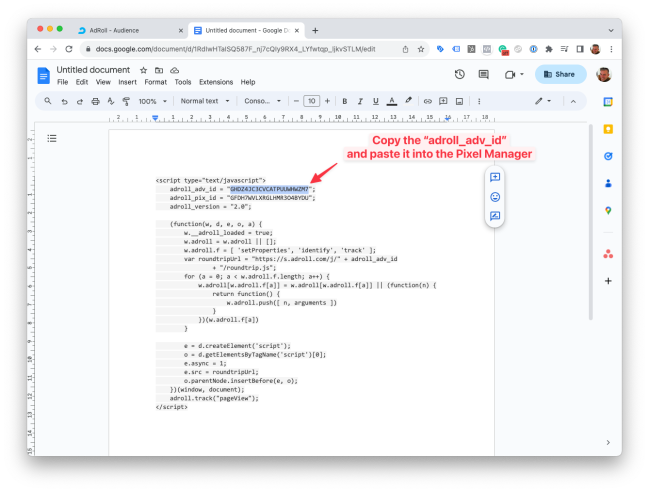Click the Share button

click(560, 74)
